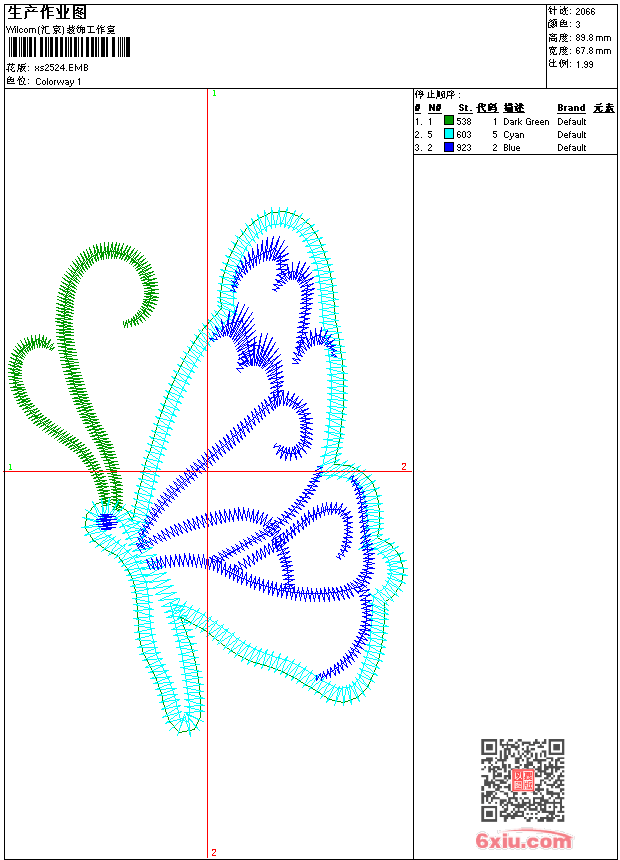
Task: Select the Blue row Default brand
Action: pyautogui.click(x=571, y=148)
